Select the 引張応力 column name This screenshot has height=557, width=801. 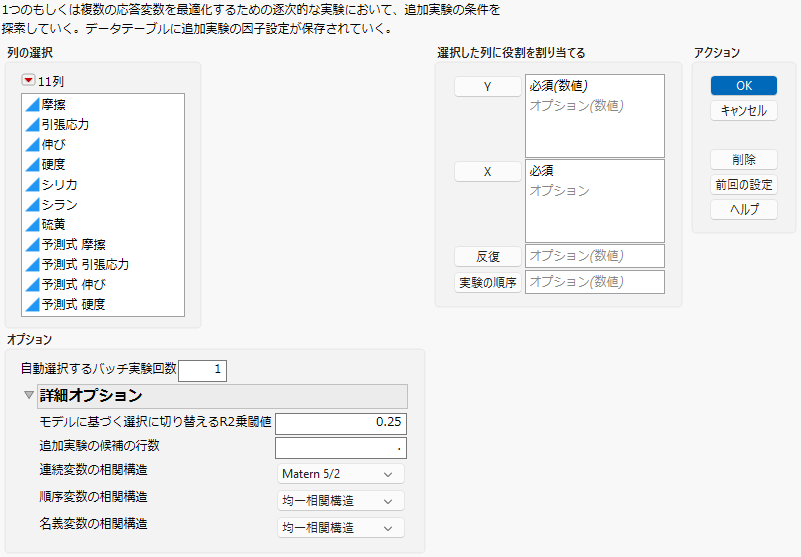pos(65,125)
